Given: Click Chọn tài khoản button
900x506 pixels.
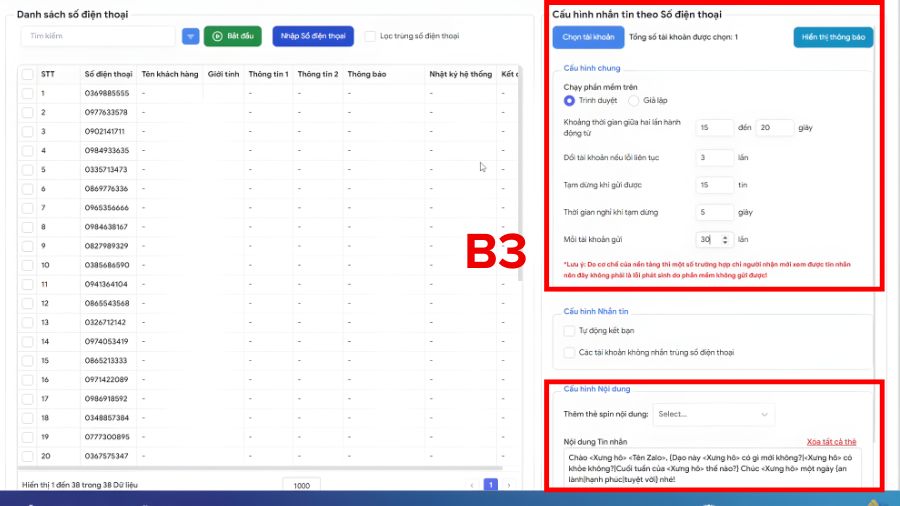Looking at the screenshot, I should pyautogui.click(x=588, y=37).
